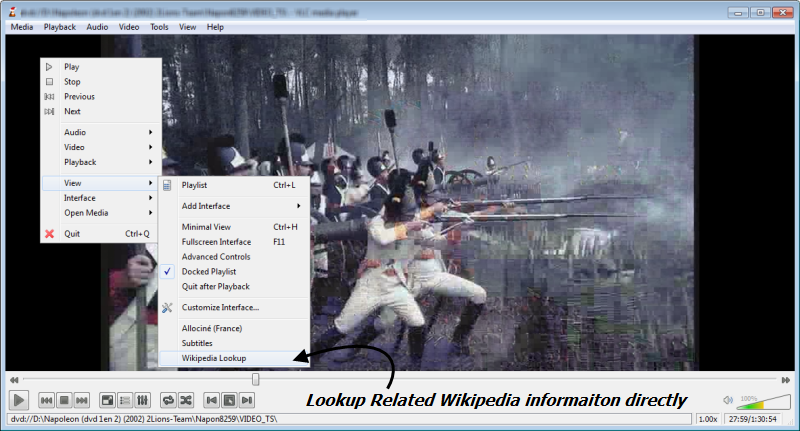Viewport: 800px width, 431px height.
Task: Toggle shuffle random playback button
Action: click(x=186, y=400)
